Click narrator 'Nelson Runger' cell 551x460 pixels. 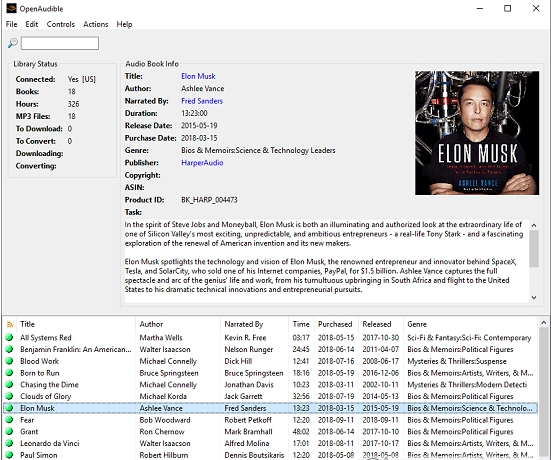tap(249, 349)
